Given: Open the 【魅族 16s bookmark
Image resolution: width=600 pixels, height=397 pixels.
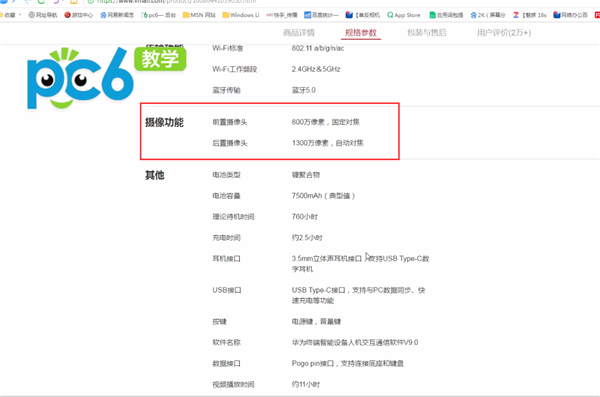Looking at the screenshot, I should click(x=530, y=15).
